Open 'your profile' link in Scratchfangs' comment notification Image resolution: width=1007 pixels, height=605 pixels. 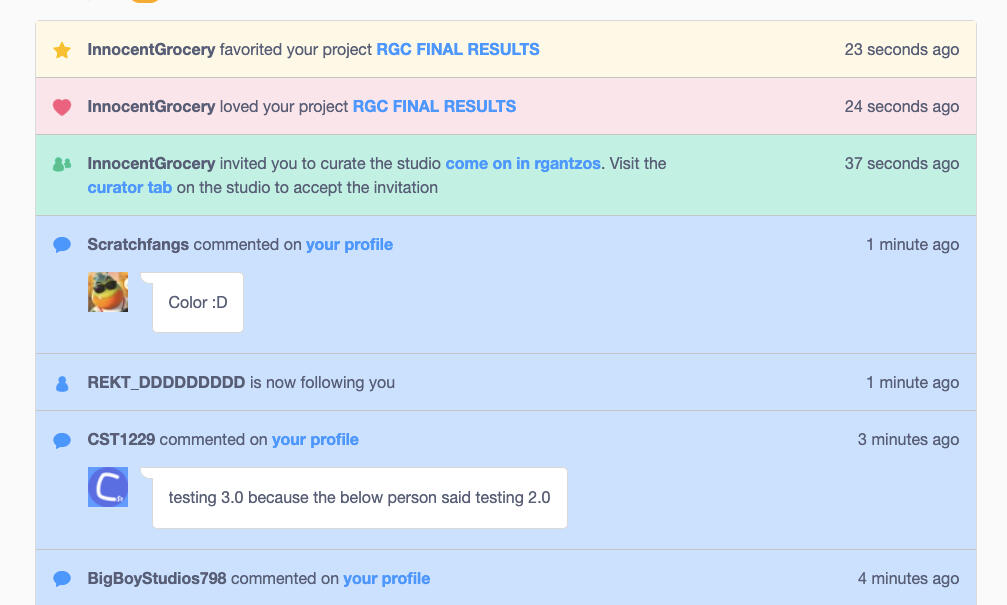point(349,244)
